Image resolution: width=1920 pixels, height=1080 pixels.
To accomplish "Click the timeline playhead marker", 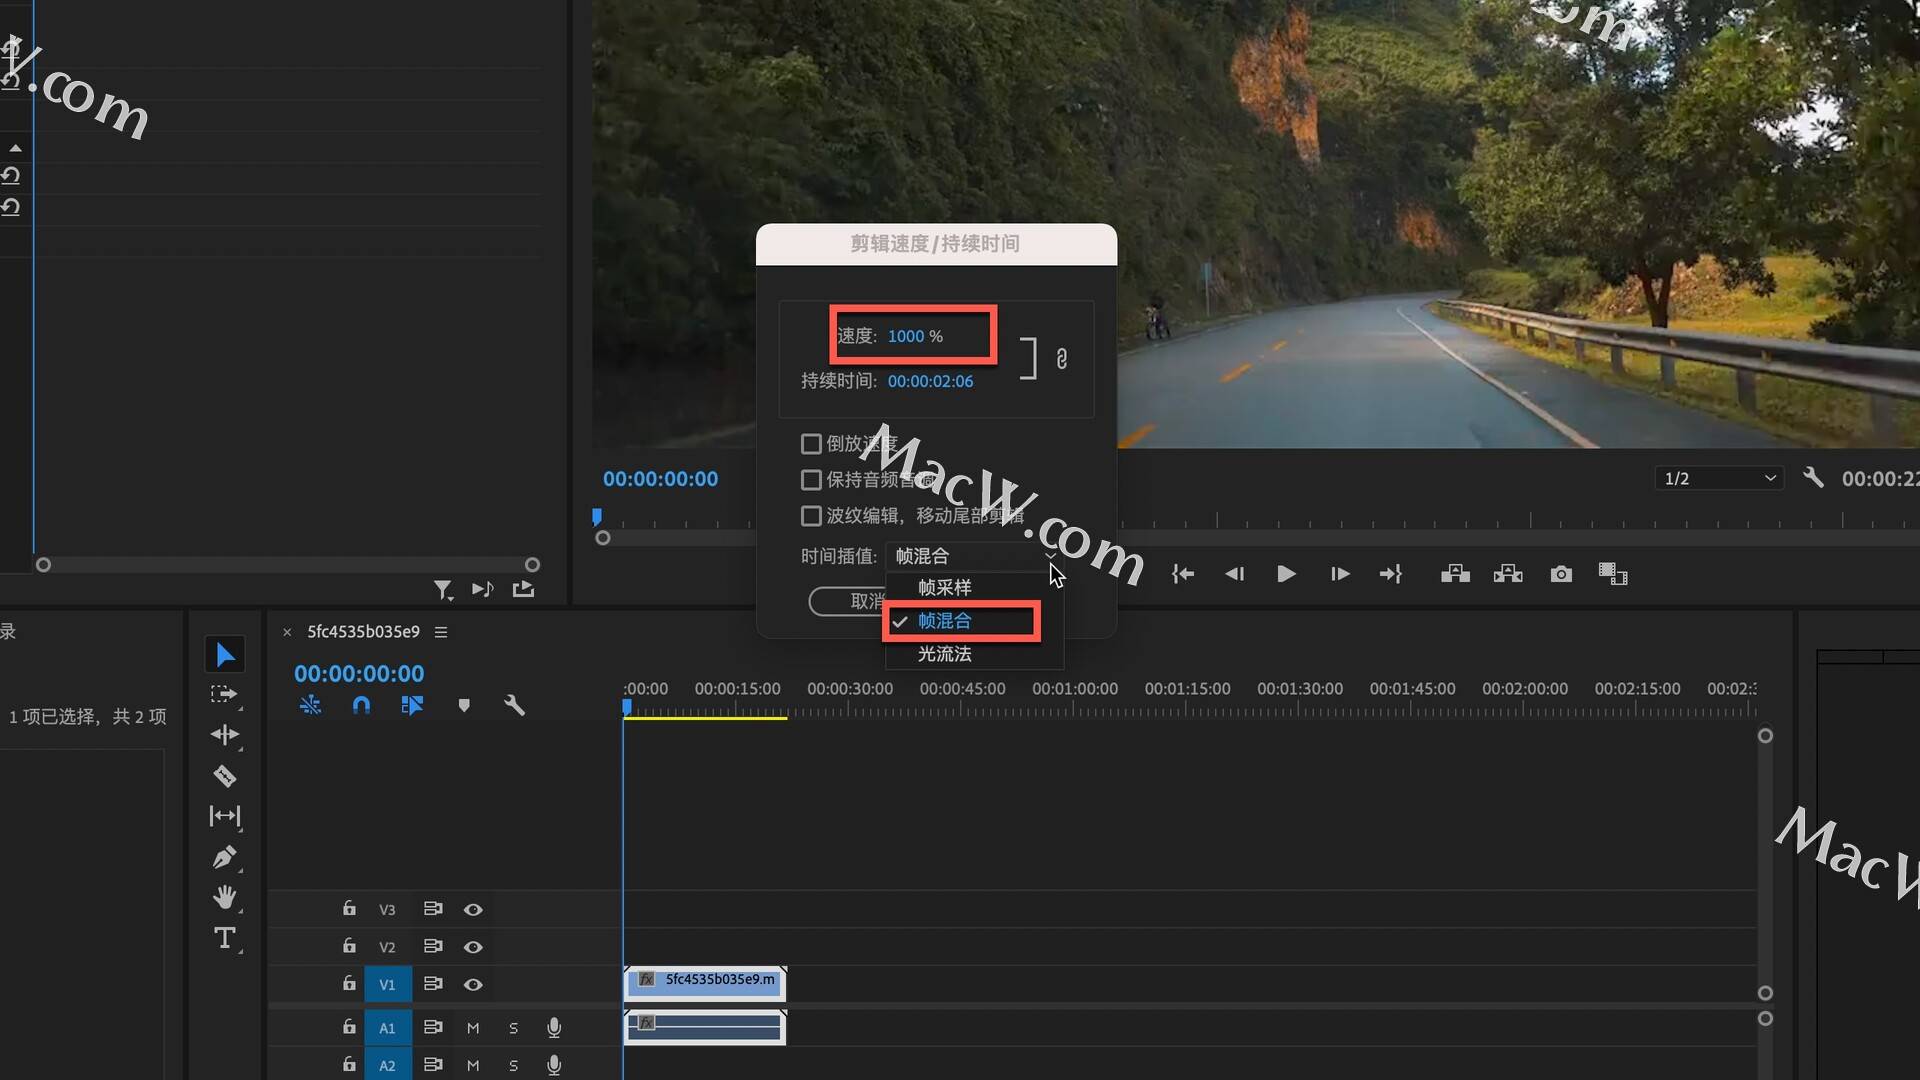I will [627, 707].
